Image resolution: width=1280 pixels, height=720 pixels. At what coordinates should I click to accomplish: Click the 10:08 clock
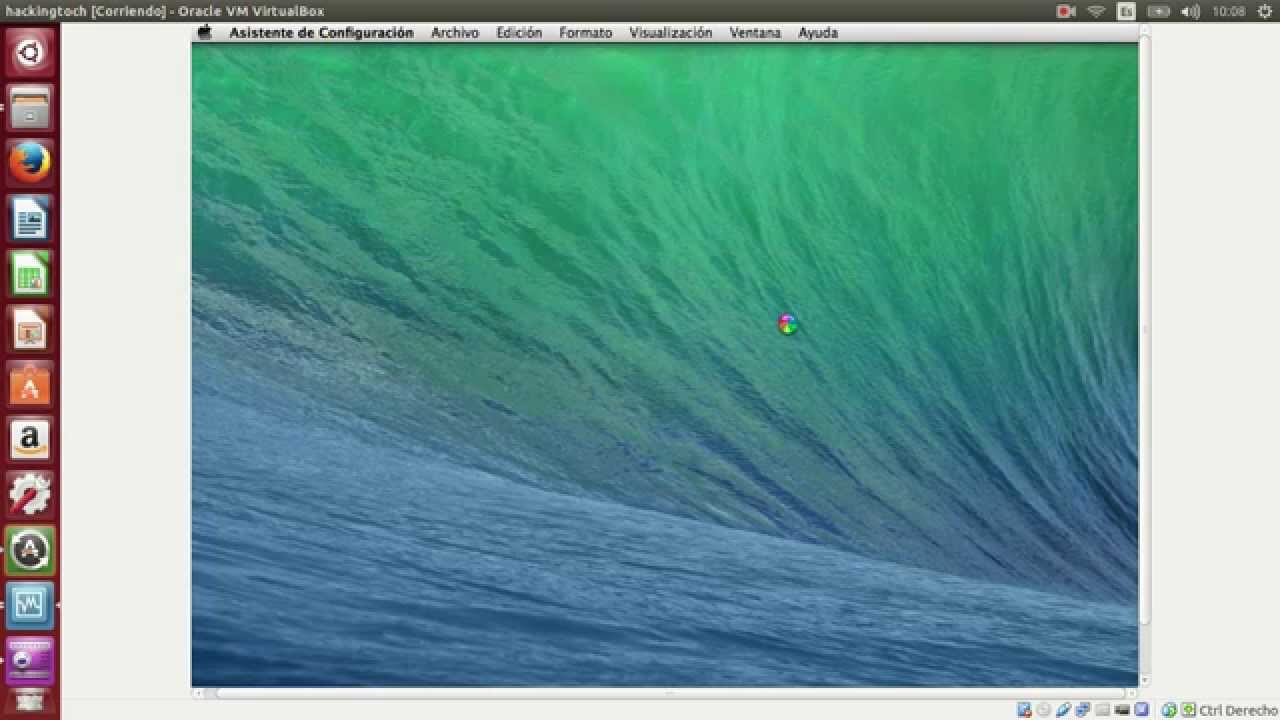[1228, 11]
